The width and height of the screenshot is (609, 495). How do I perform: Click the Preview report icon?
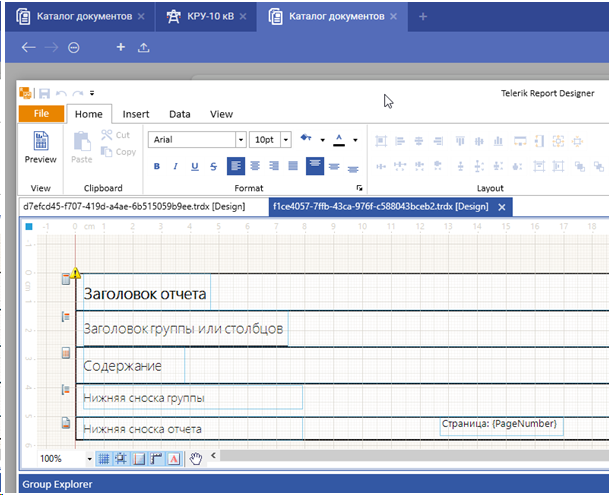[x=40, y=146]
